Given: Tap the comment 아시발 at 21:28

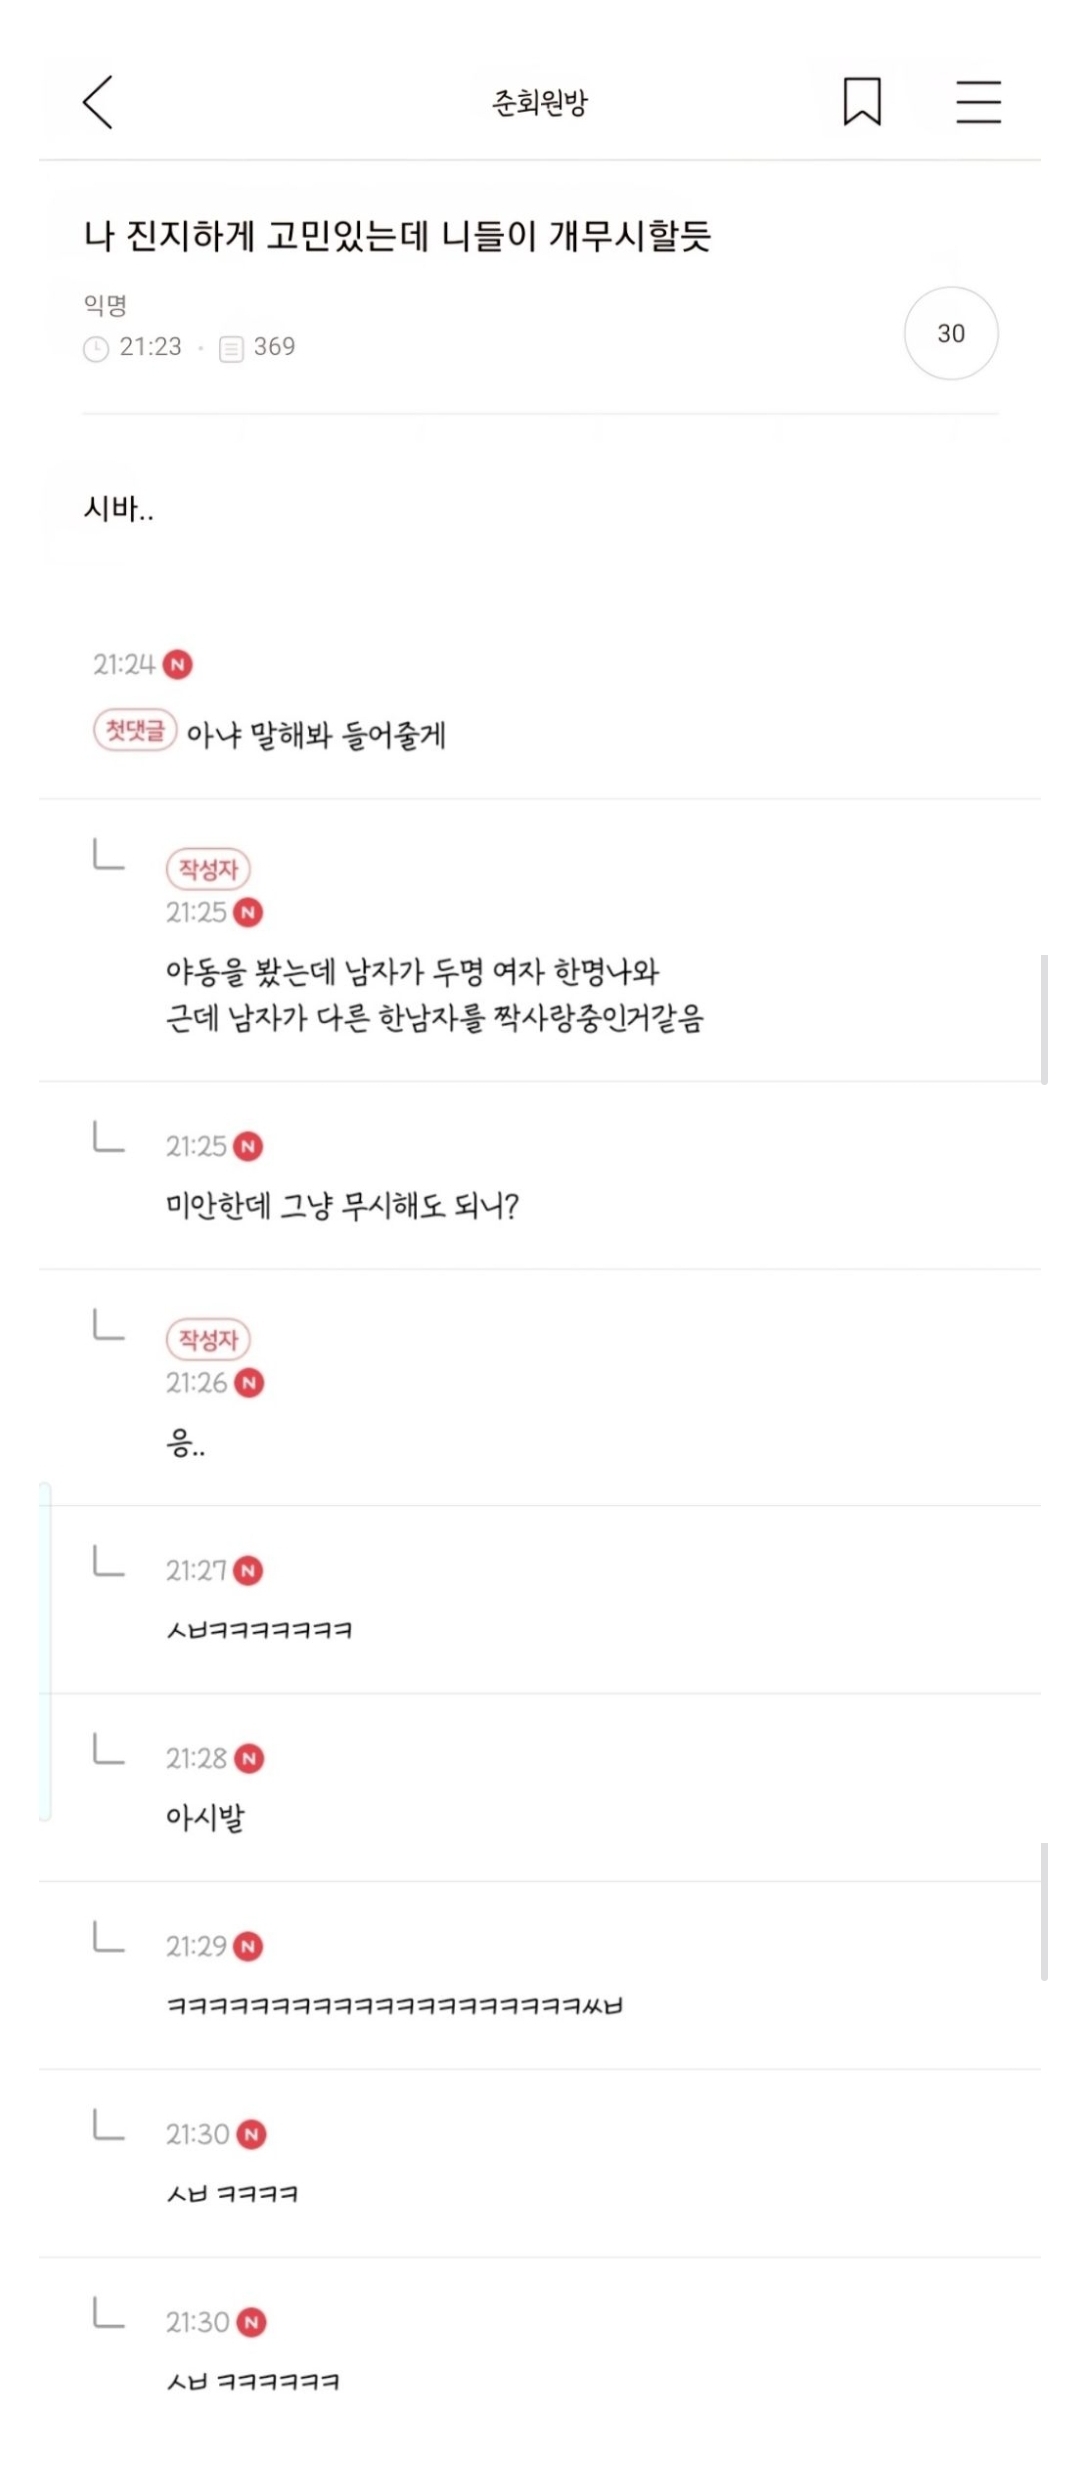Looking at the screenshot, I should coord(205,1817).
